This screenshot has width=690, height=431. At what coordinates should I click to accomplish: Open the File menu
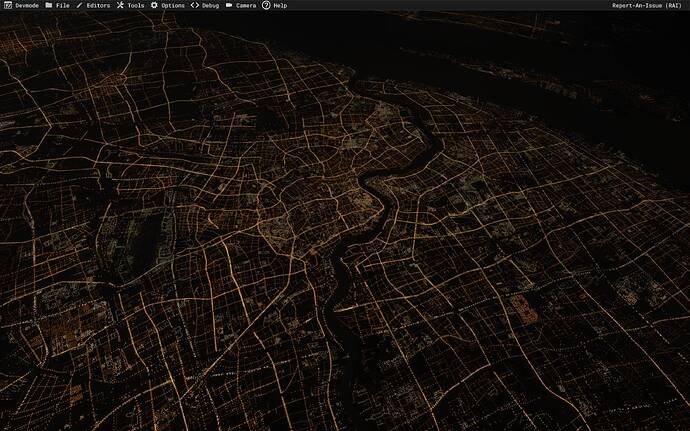click(57, 5)
